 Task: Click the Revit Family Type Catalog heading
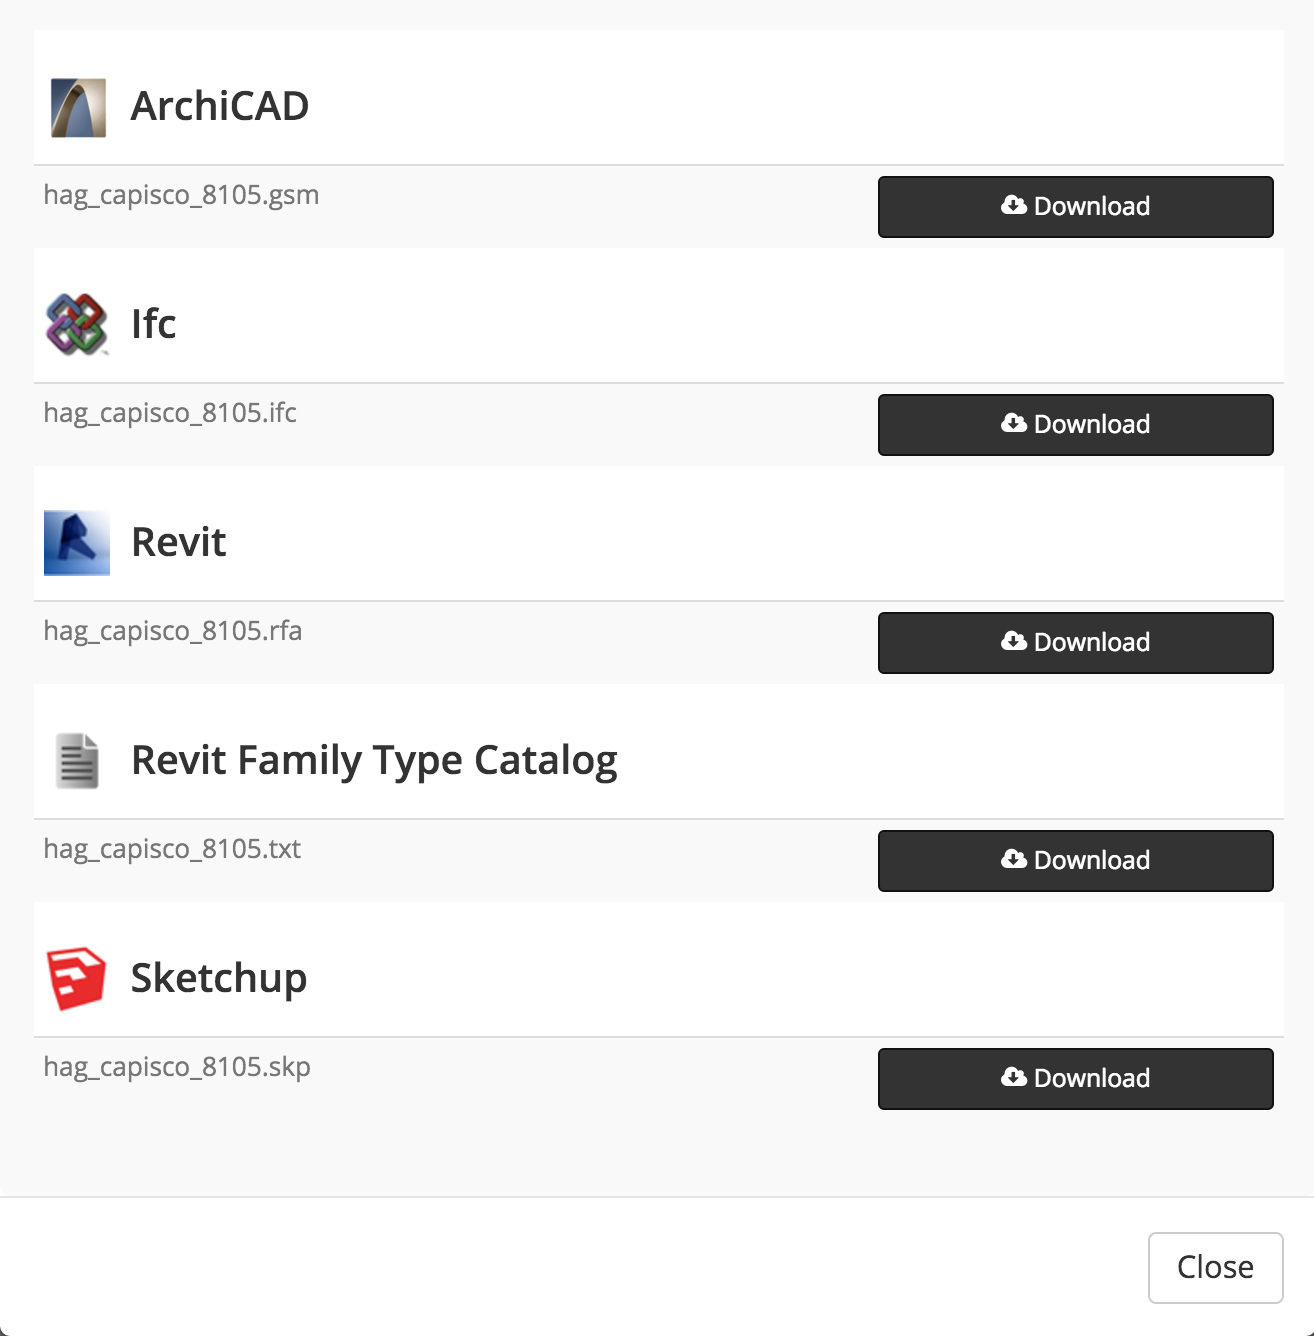[374, 760]
